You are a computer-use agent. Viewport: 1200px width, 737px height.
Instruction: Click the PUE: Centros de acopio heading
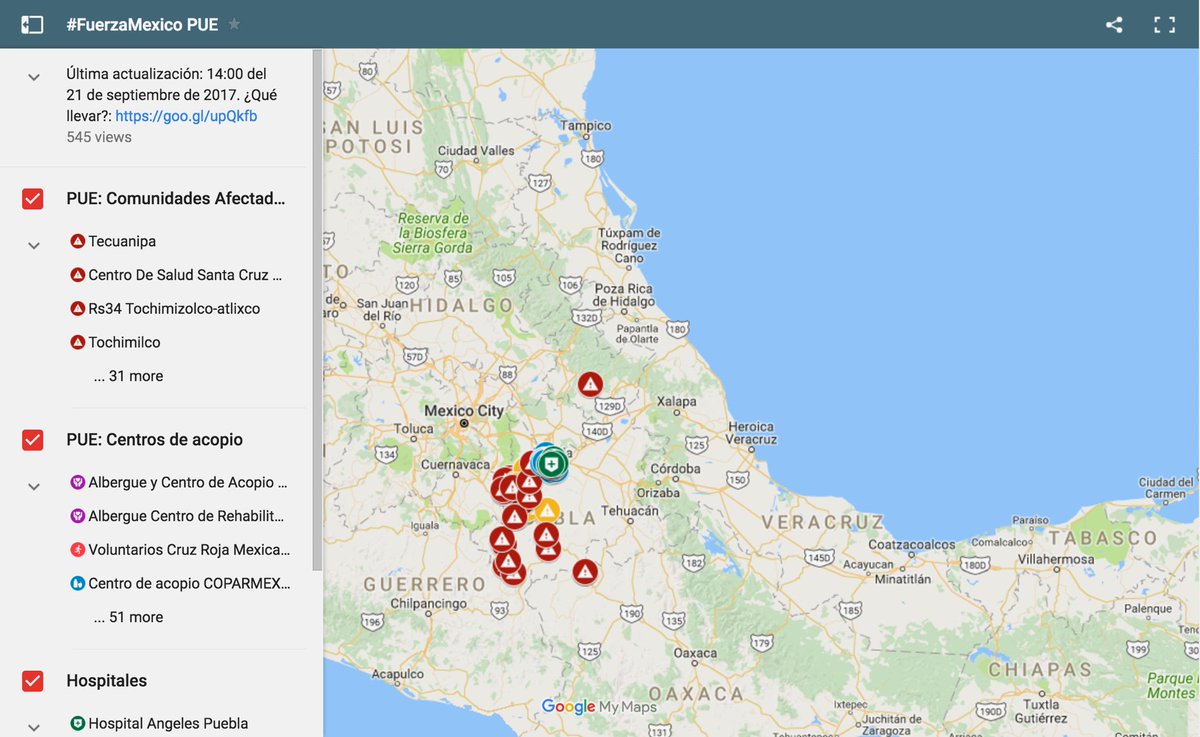[154, 440]
